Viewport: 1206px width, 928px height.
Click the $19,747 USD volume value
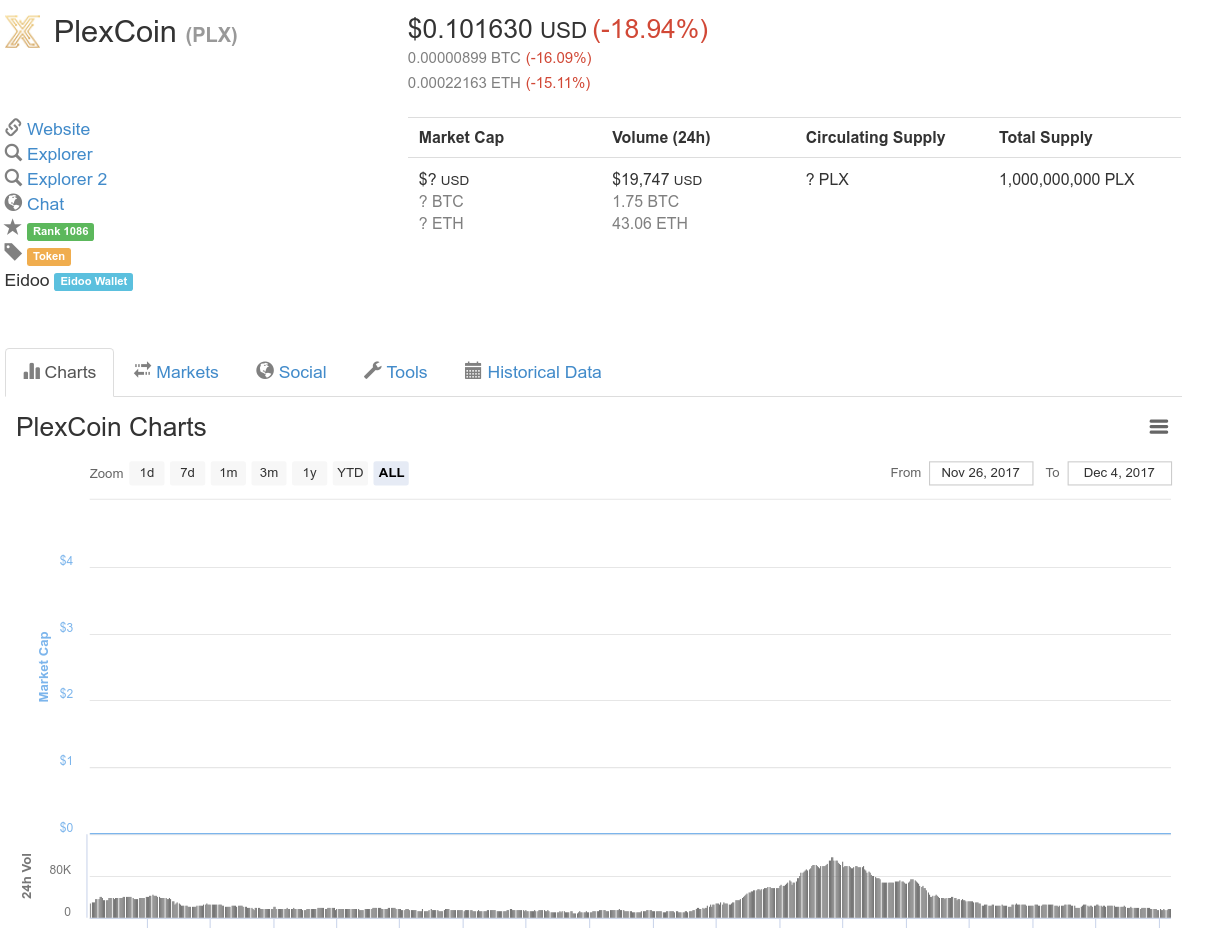point(657,180)
